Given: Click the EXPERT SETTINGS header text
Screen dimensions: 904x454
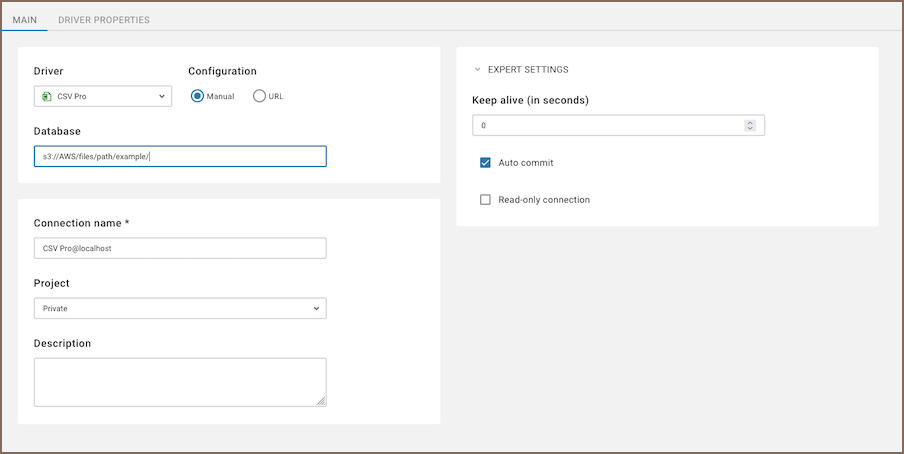Looking at the screenshot, I should (528, 70).
